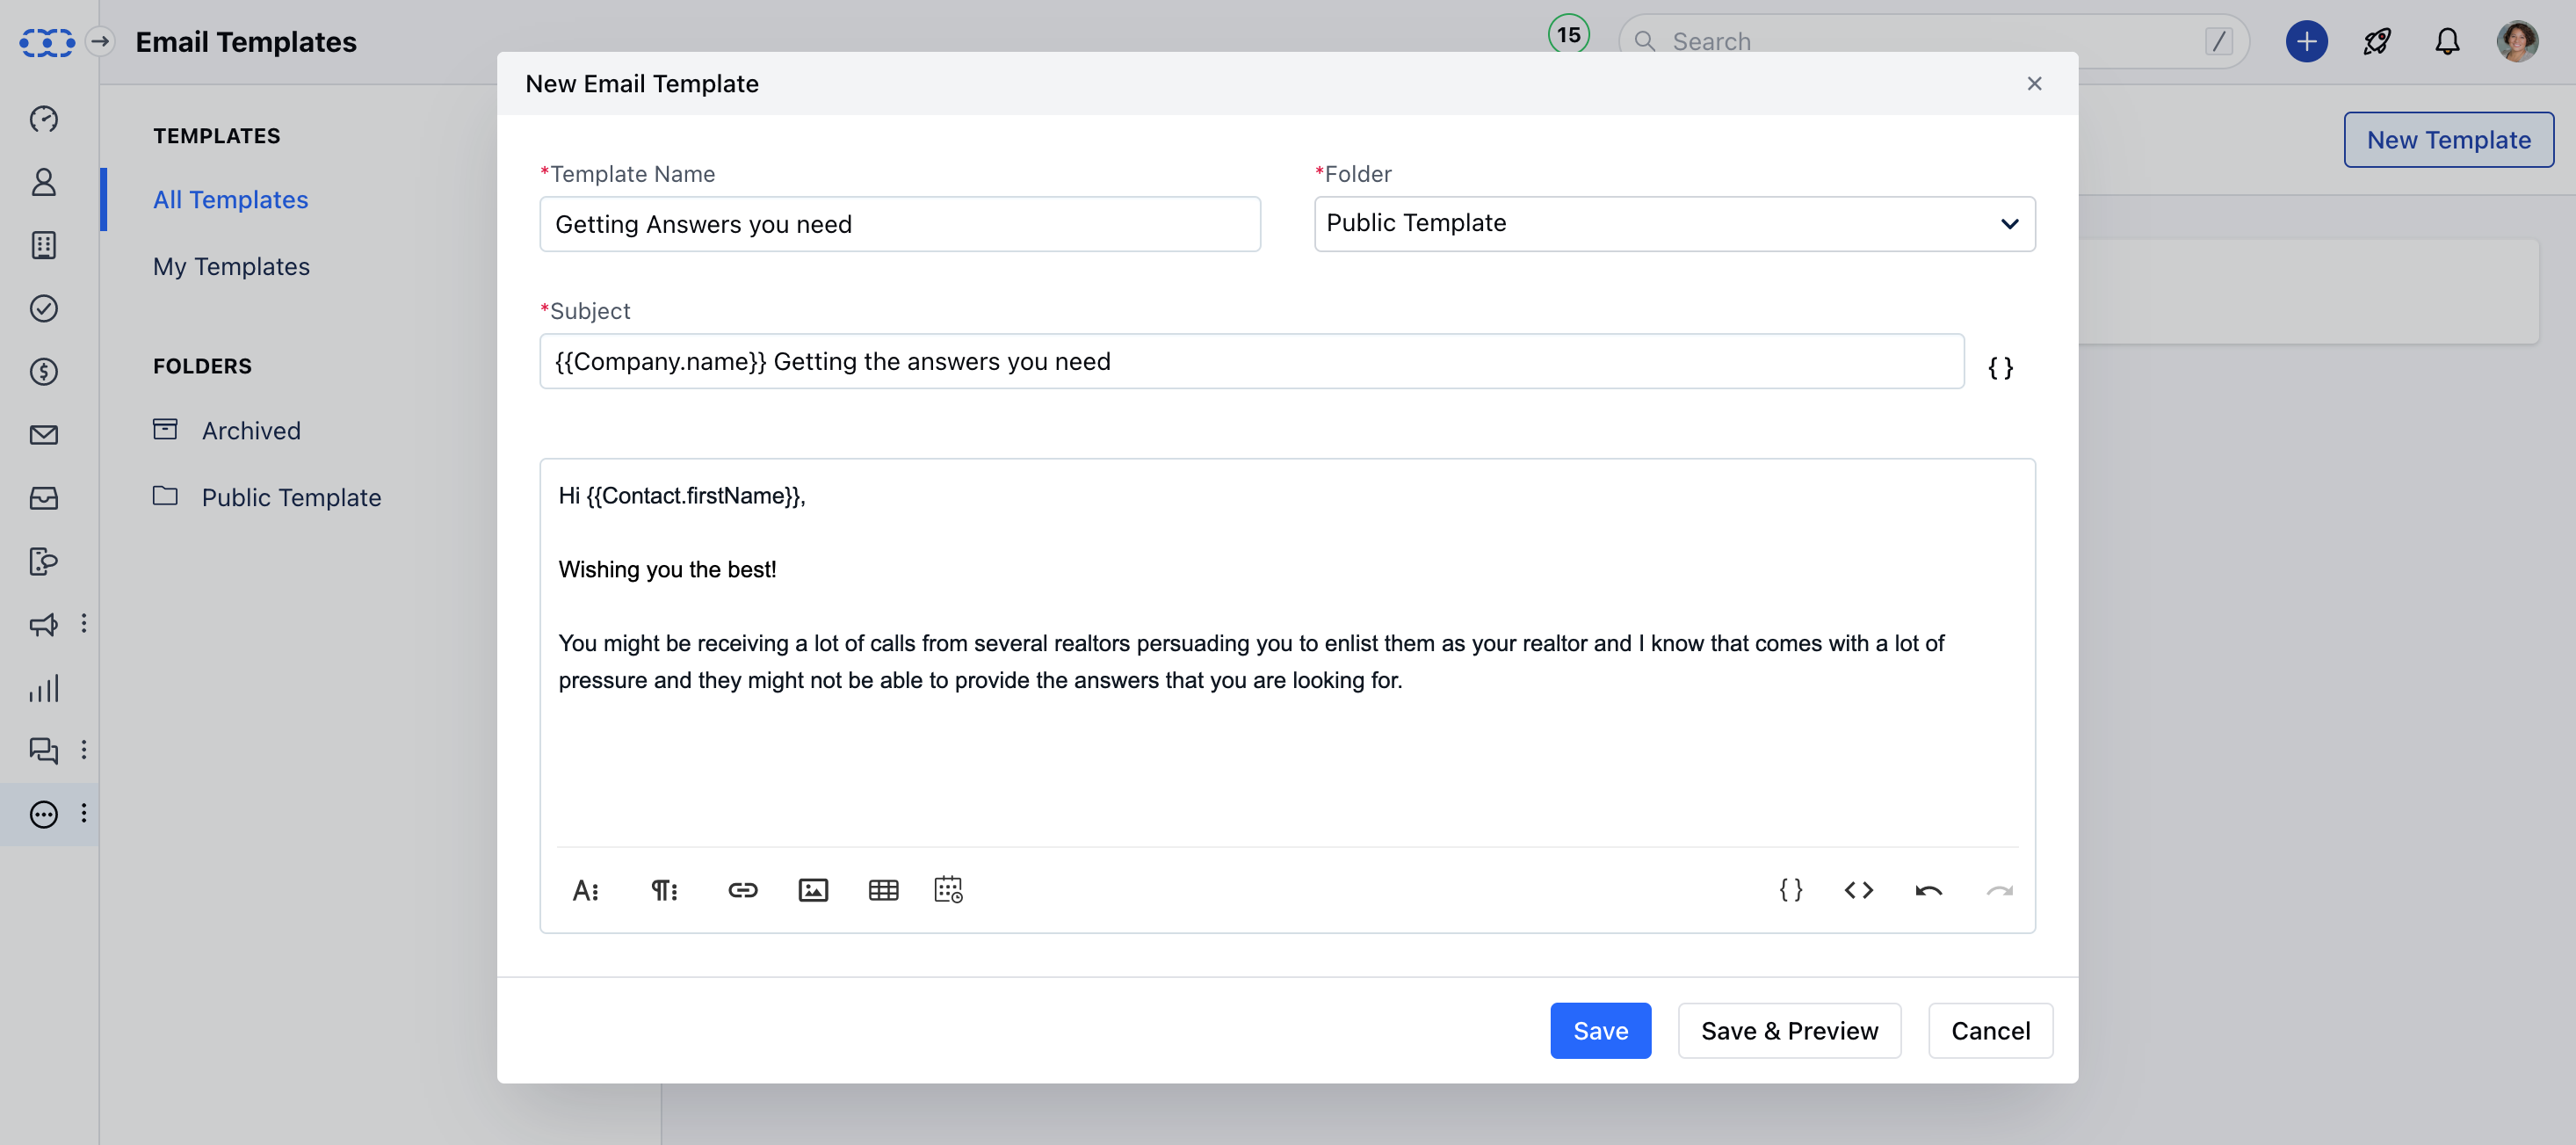Open more options beside the campaigns megaphone

tap(84, 624)
